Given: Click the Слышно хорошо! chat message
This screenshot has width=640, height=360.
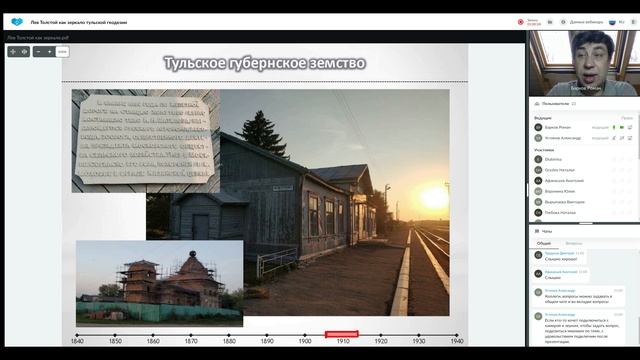Looking at the screenshot, I should (561, 259).
